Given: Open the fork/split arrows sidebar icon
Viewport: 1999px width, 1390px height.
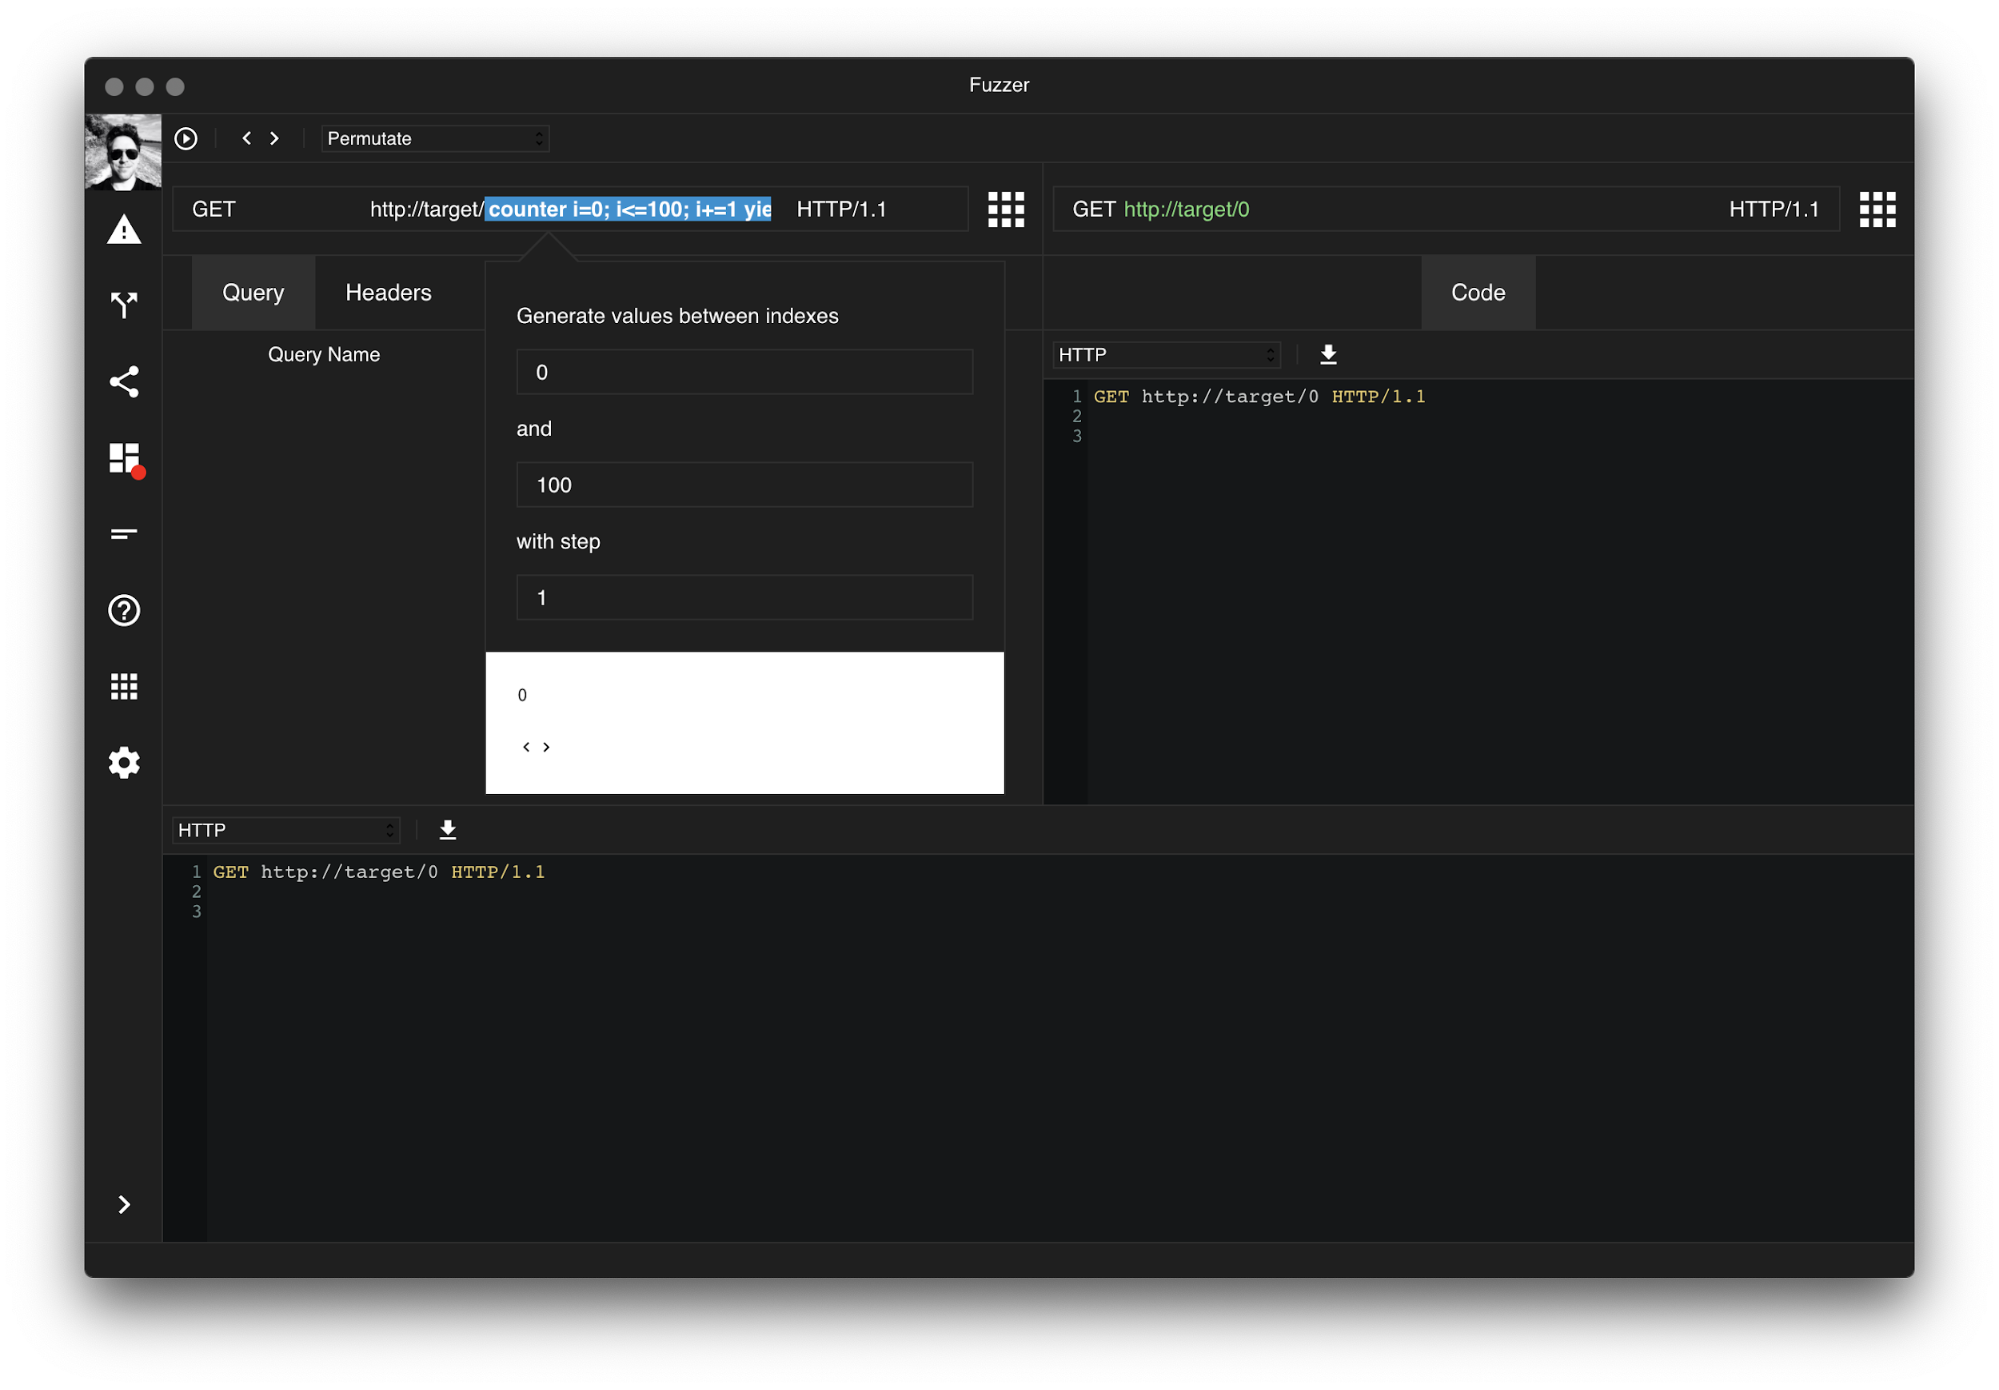Looking at the screenshot, I should point(124,305).
